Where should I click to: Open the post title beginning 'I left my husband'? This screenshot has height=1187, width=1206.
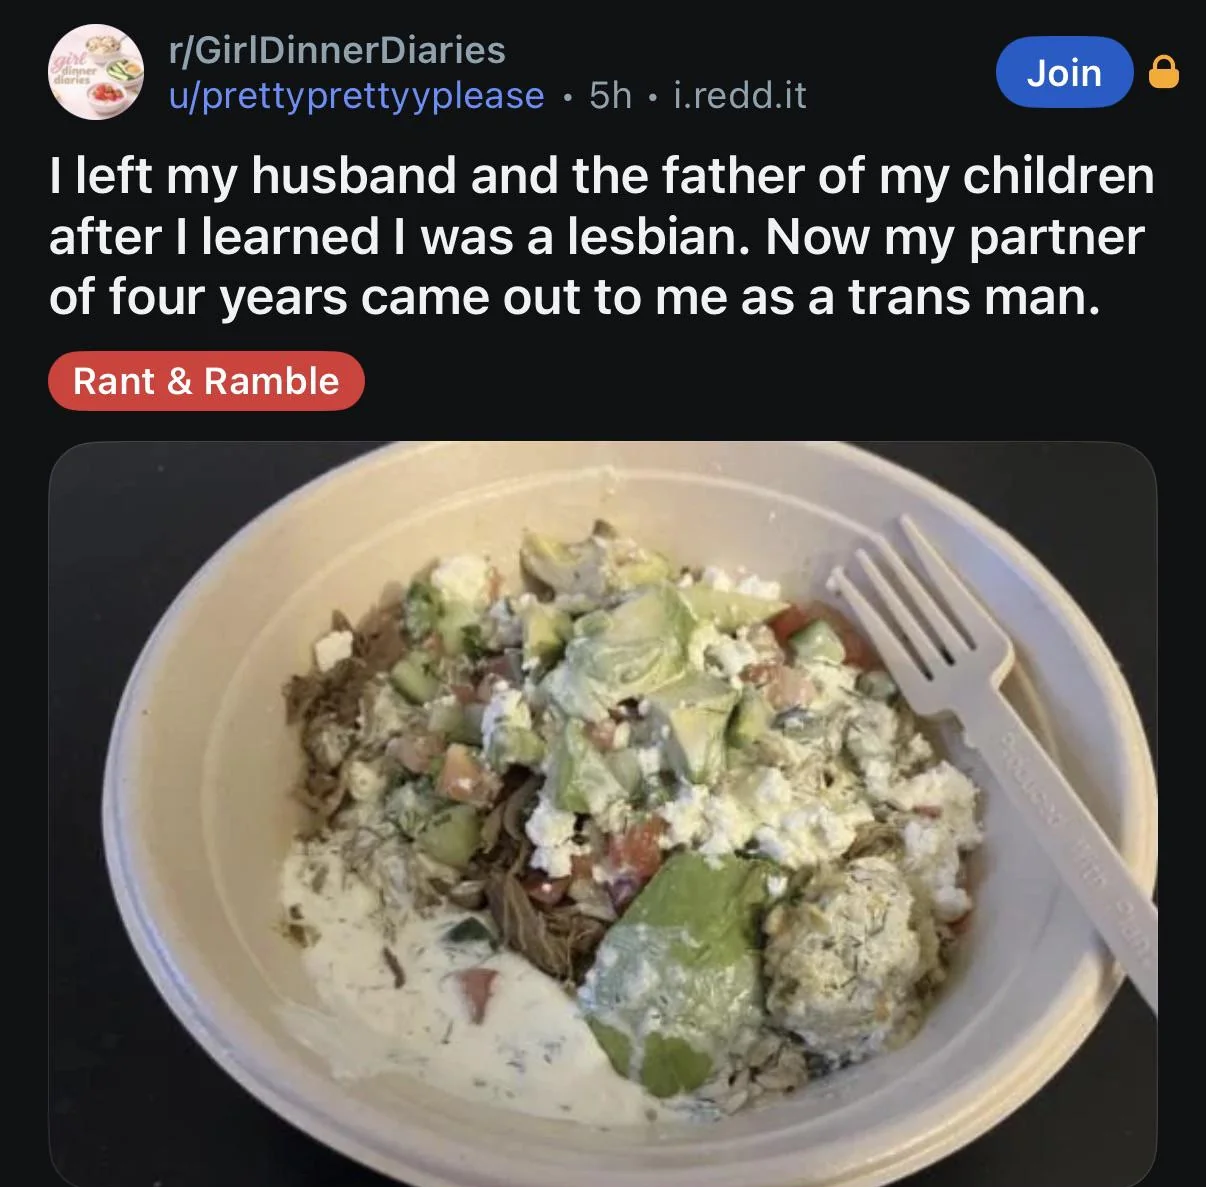[x=602, y=236]
